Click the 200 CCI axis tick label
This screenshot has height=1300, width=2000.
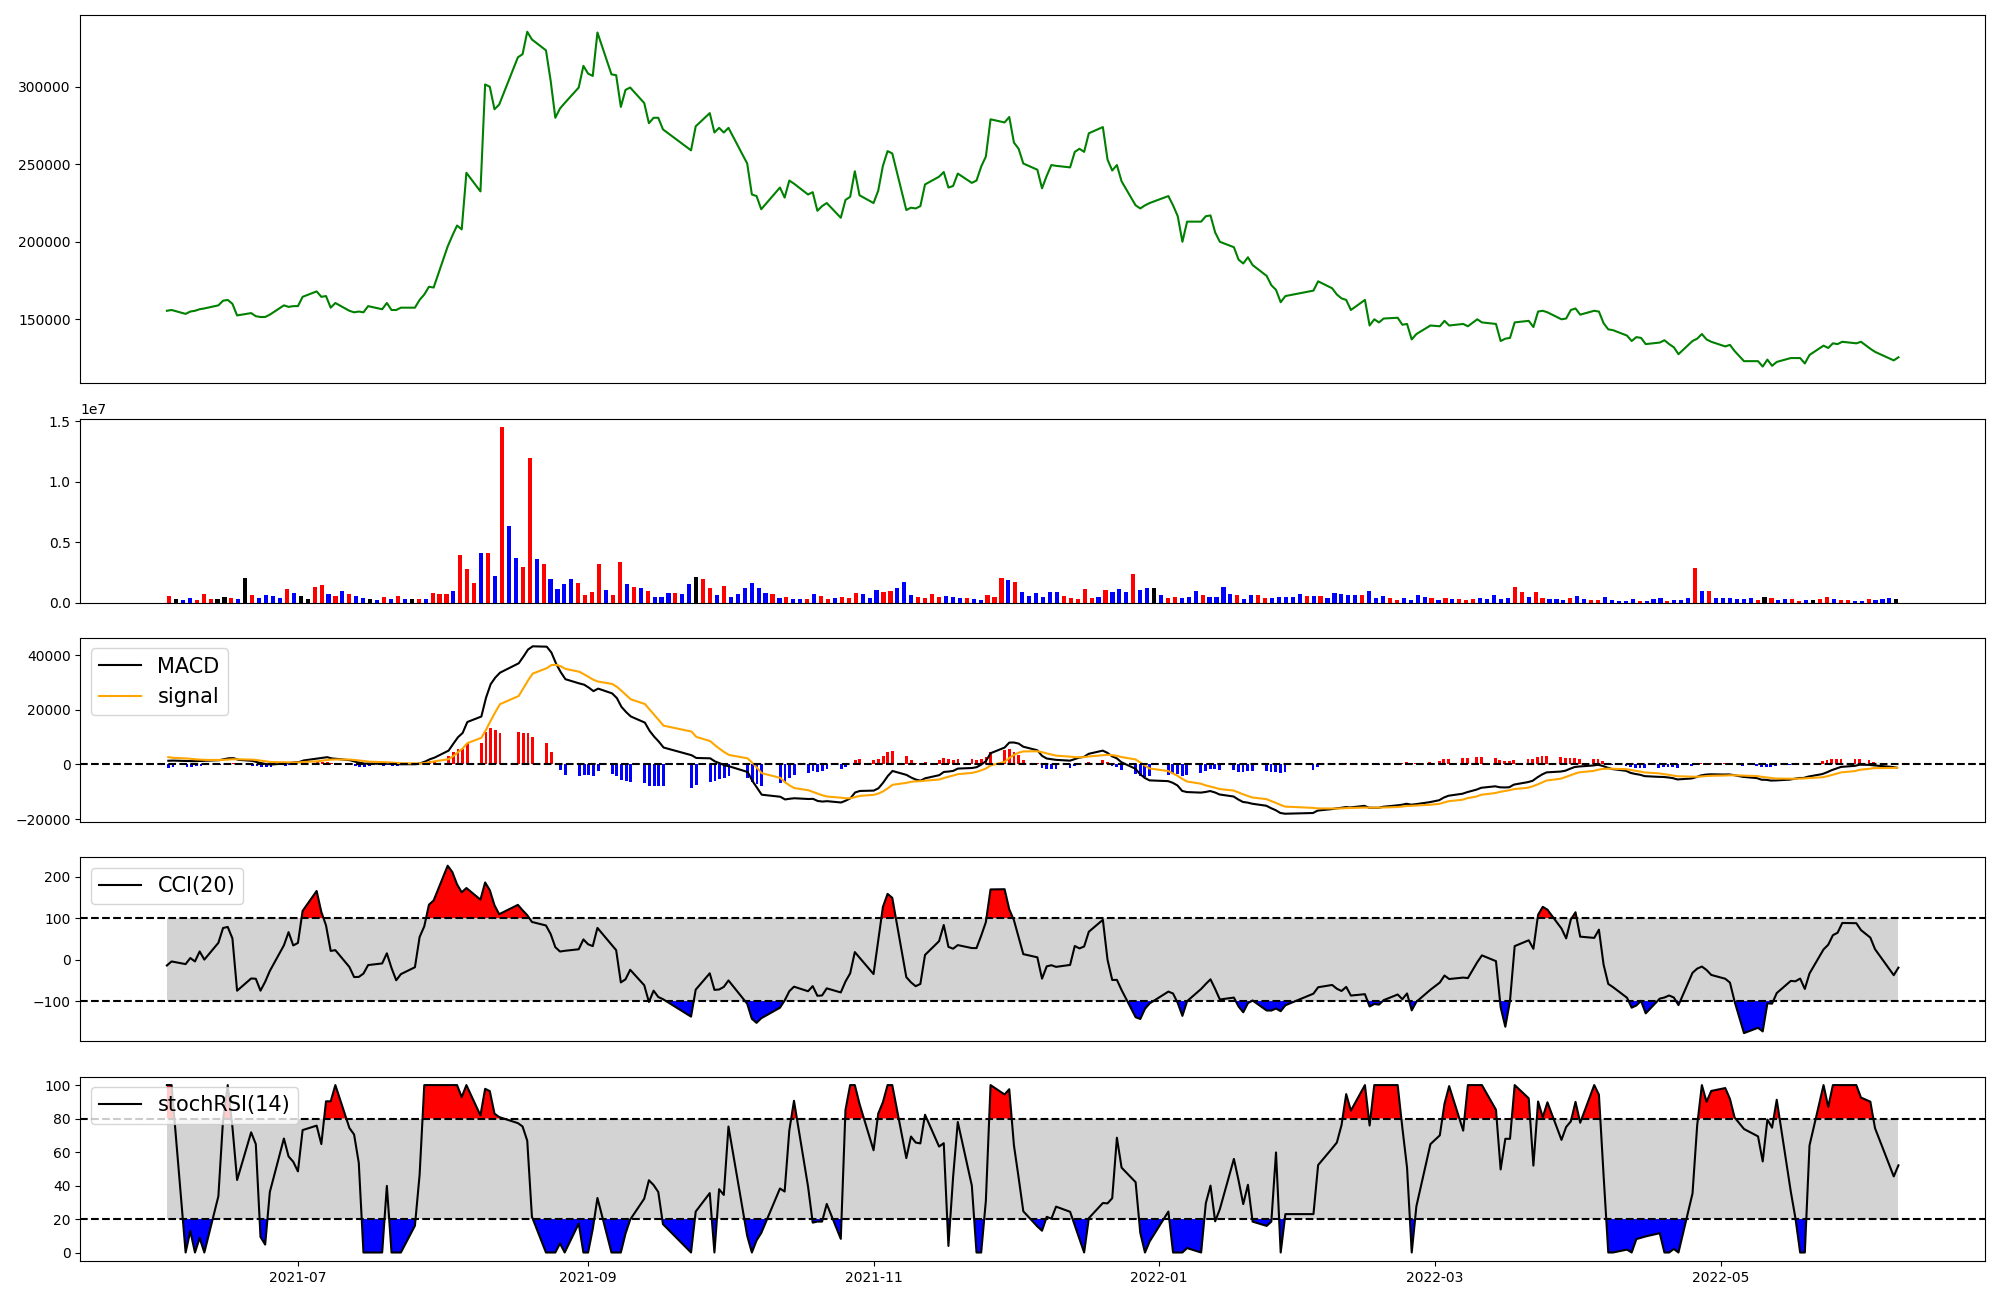[58, 878]
